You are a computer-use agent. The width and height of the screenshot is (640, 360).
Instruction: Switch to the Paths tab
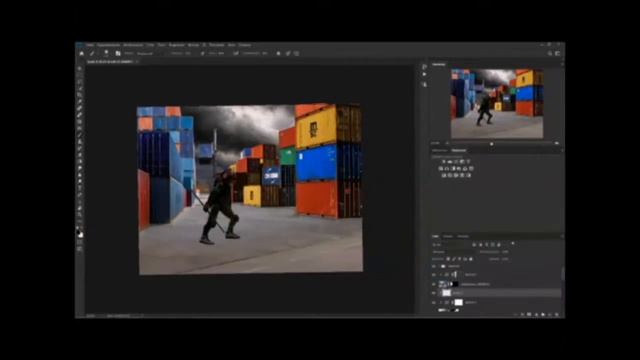pos(463,236)
